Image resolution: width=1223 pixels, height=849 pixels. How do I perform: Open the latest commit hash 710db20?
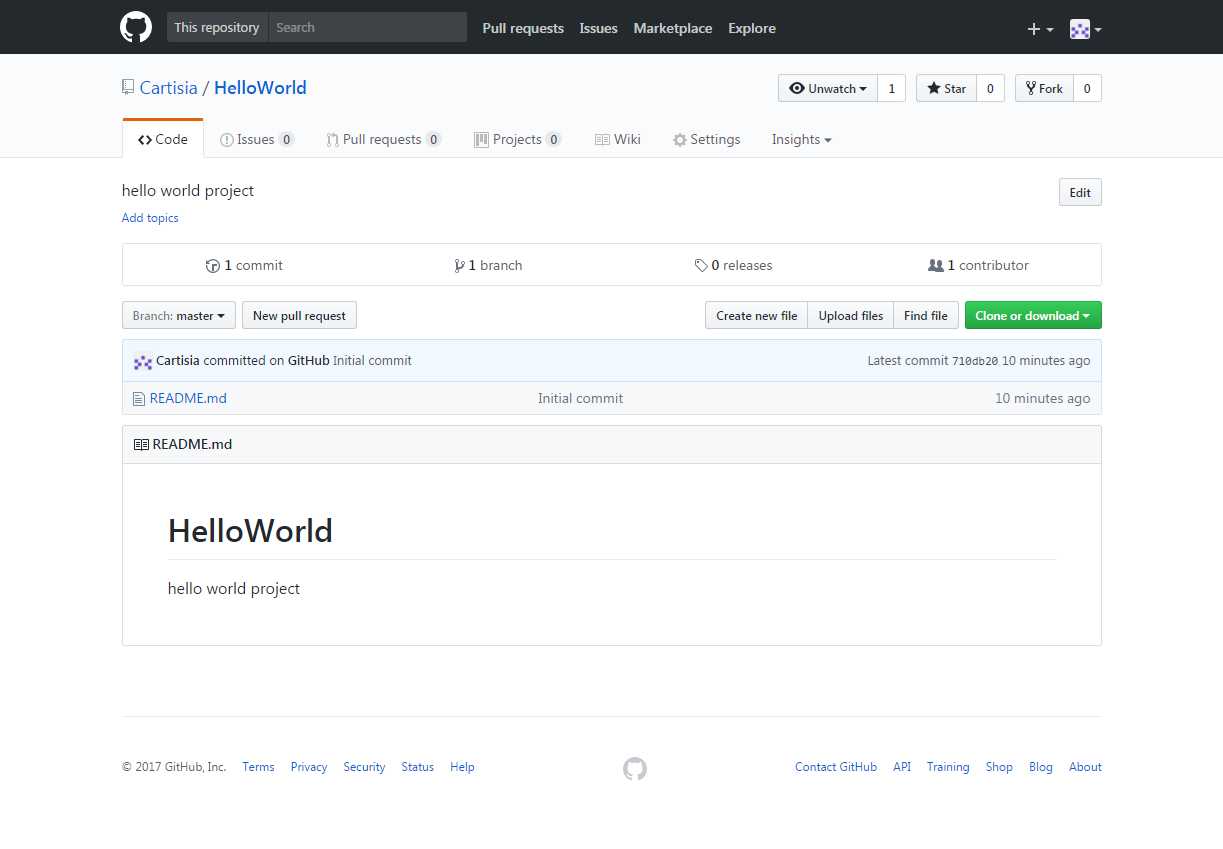[x=975, y=361]
